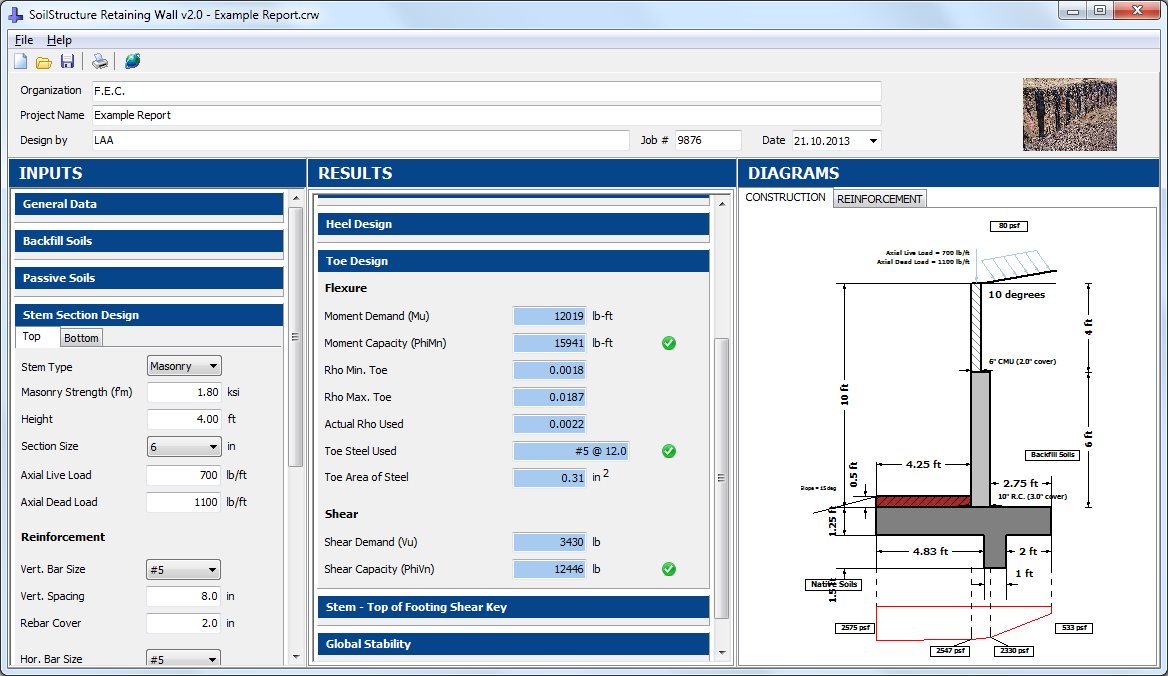Save the current project
This screenshot has width=1168, height=676.
tap(67, 60)
